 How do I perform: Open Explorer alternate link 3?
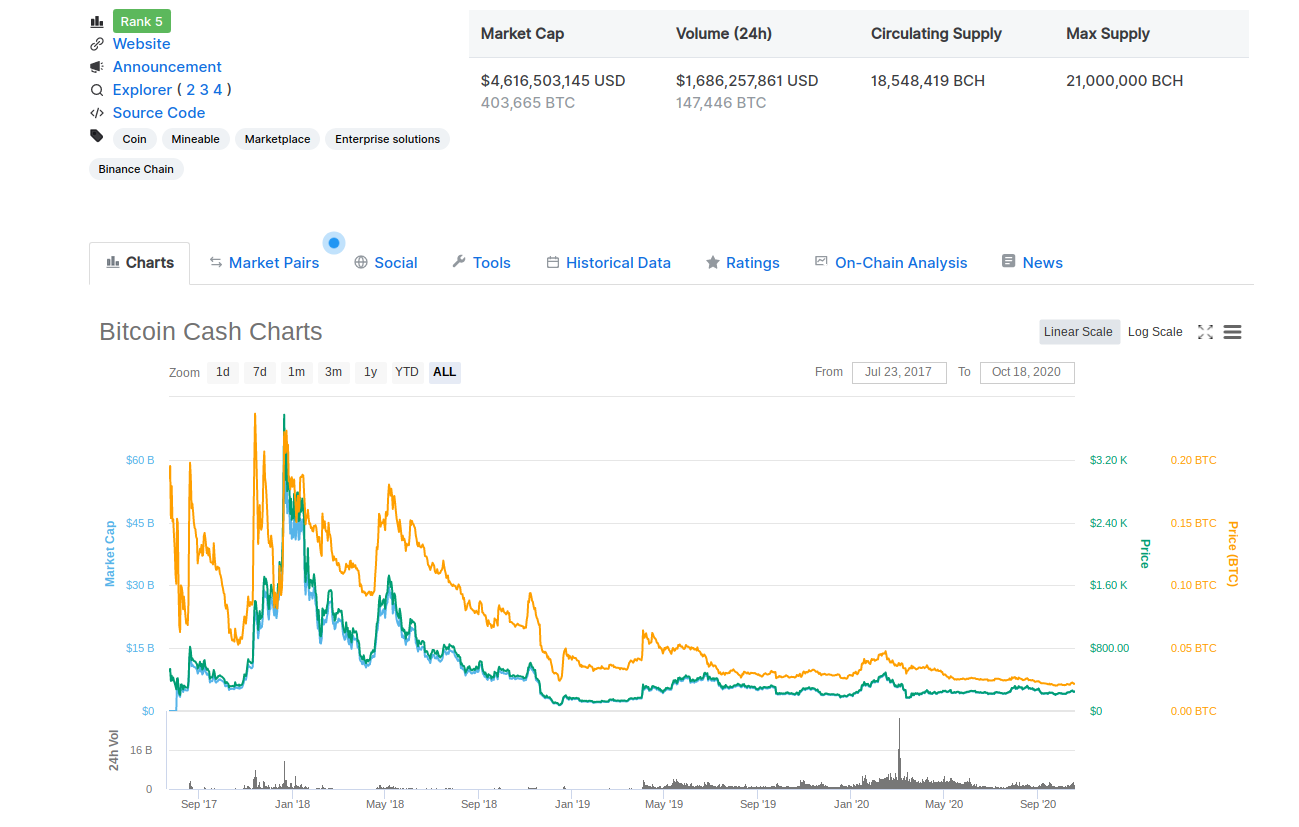[x=204, y=90]
